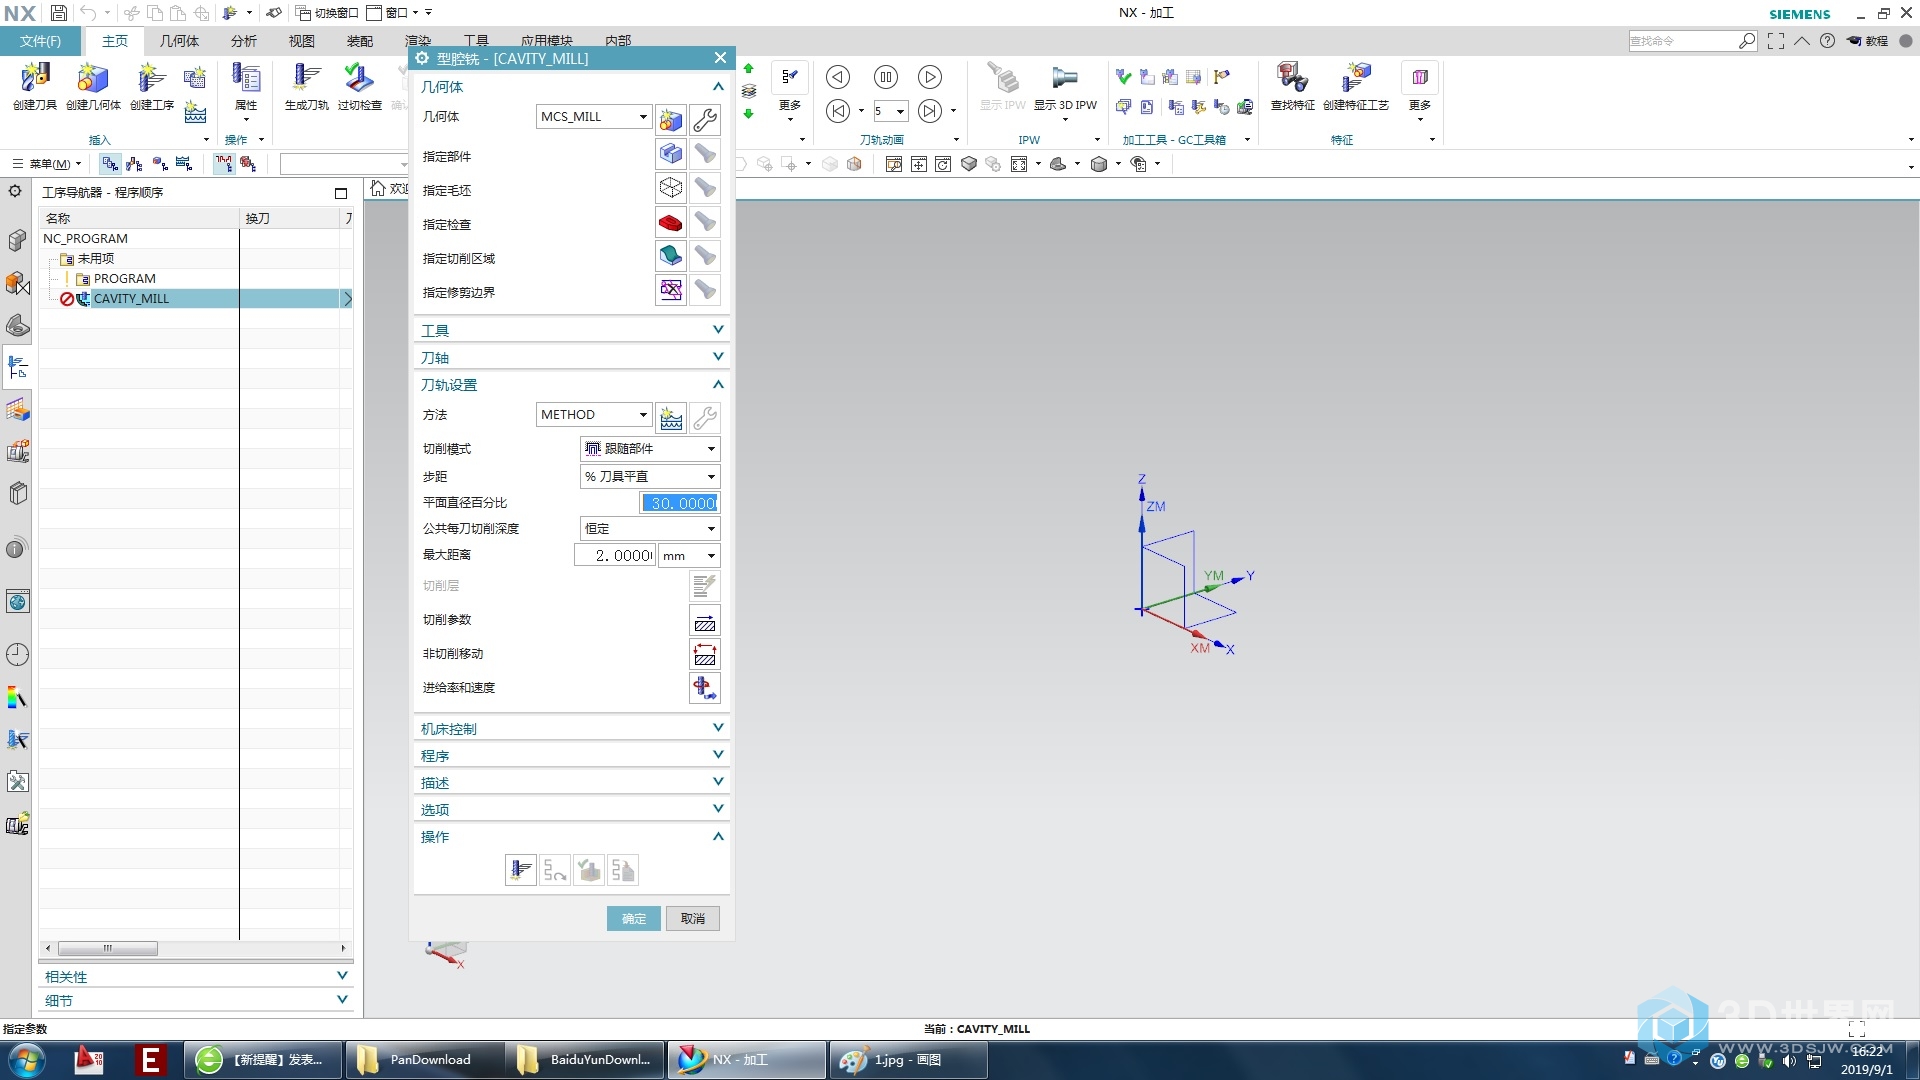This screenshot has width=1920, height=1080.
Task: Click the OK (确定) button
Action: click(x=634, y=918)
